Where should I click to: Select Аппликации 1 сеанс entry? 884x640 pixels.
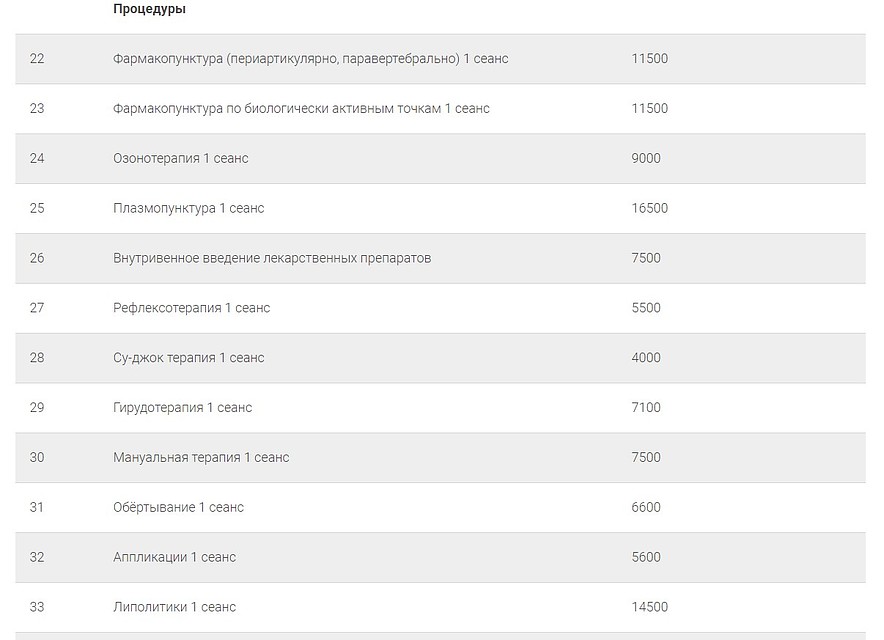pos(174,557)
